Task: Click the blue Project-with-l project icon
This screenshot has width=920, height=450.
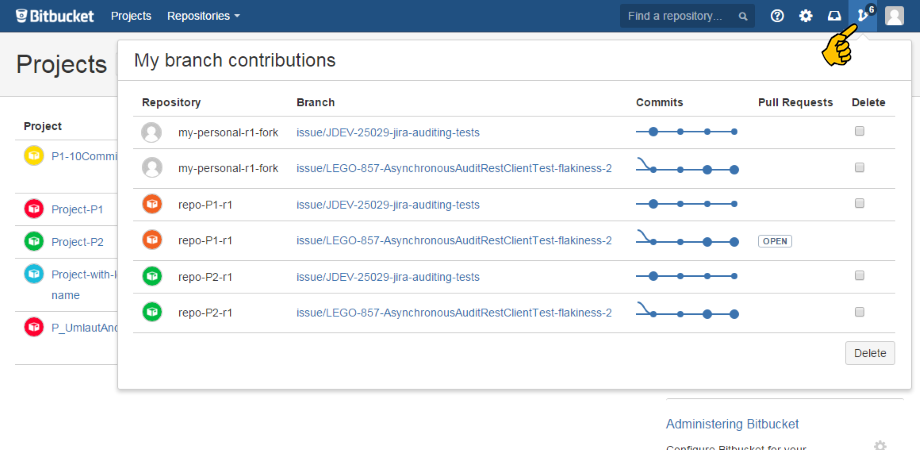Action: coord(34,274)
